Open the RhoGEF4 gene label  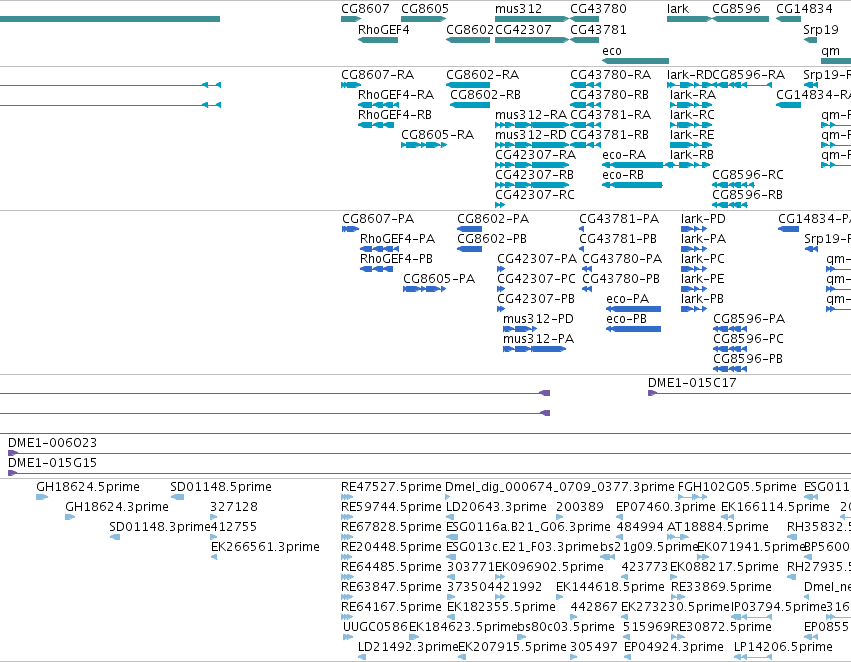coord(384,30)
